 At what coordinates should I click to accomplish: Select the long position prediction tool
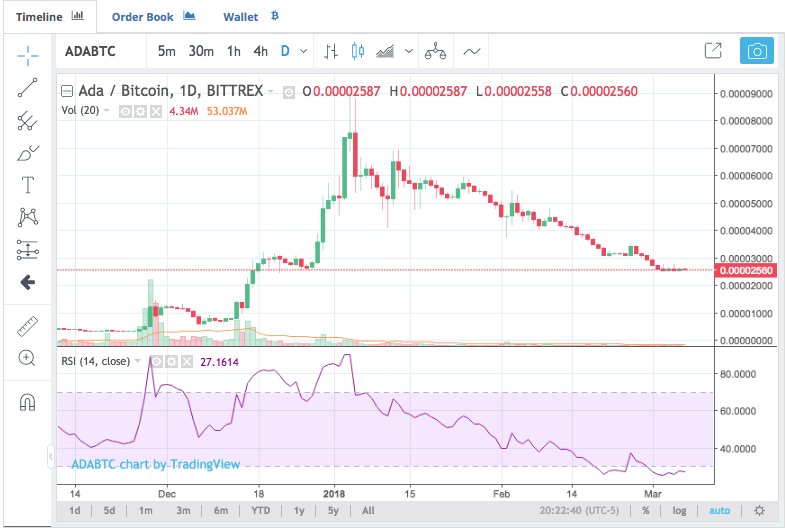pos(28,250)
